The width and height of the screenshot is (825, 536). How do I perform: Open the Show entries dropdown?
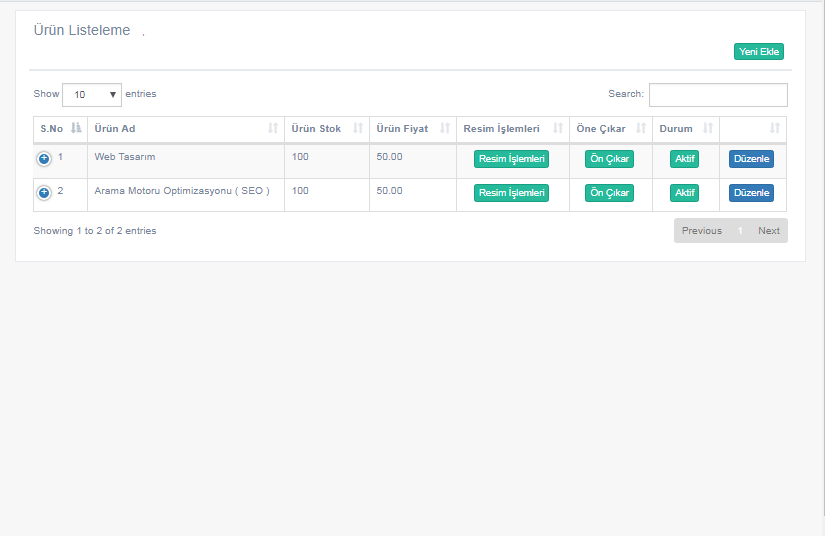(x=92, y=95)
